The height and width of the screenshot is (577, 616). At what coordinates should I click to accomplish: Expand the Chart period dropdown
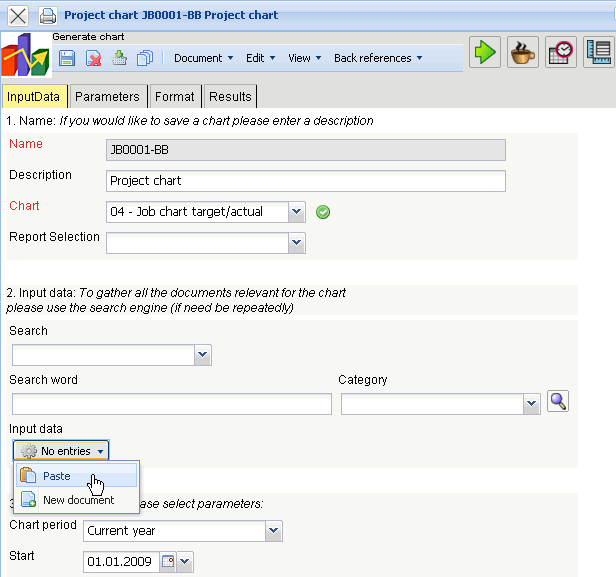[x=273, y=531]
